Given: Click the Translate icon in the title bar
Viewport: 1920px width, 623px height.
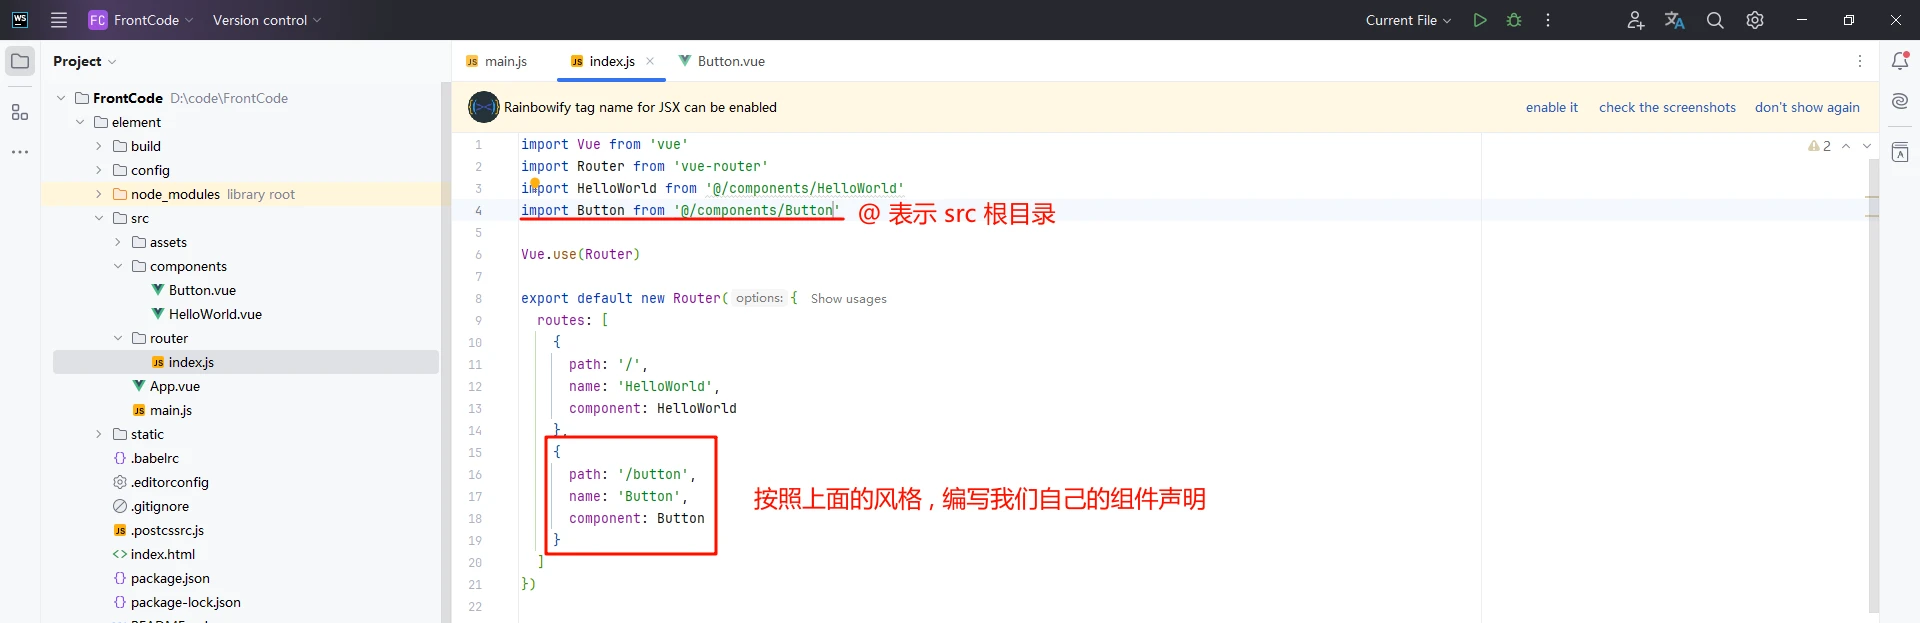Looking at the screenshot, I should [1674, 20].
